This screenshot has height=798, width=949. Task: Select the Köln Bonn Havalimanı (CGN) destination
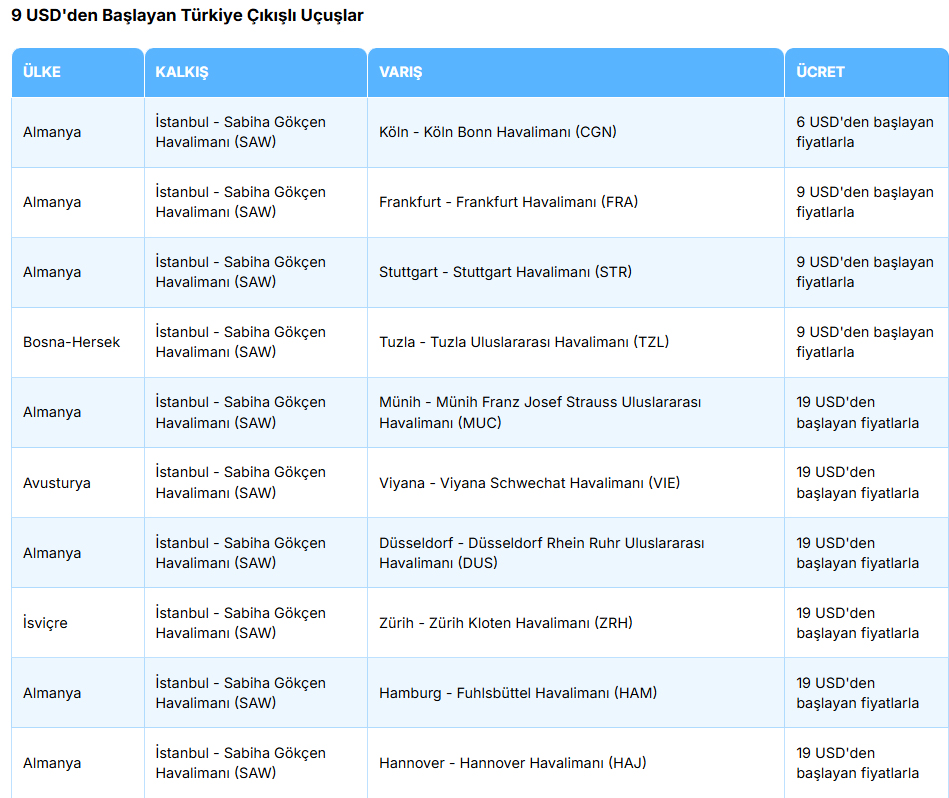tap(497, 132)
